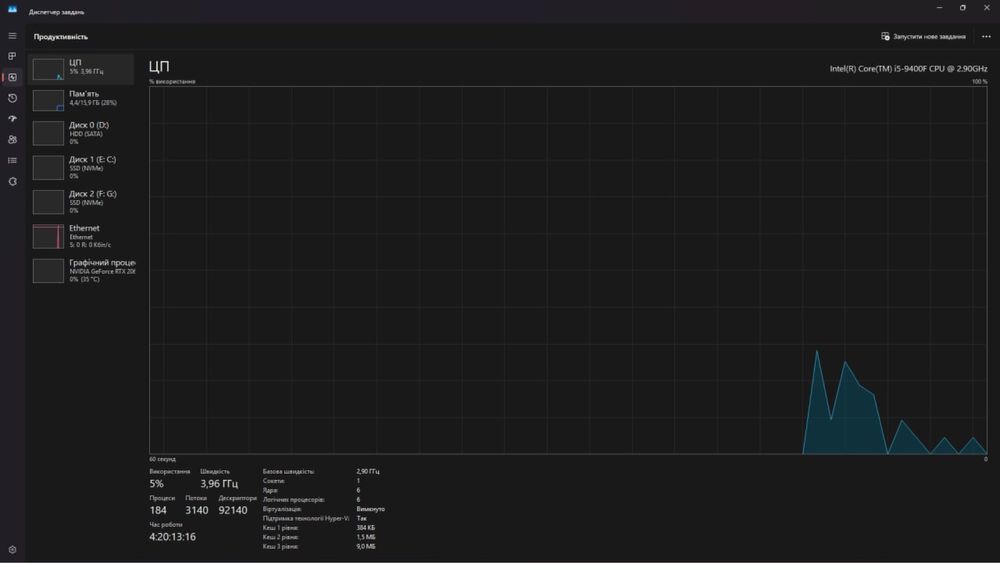The width and height of the screenshot is (1000, 563).
Task: Click the large 'ЦП' graph heading
Action: pyautogui.click(x=159, y=67)
